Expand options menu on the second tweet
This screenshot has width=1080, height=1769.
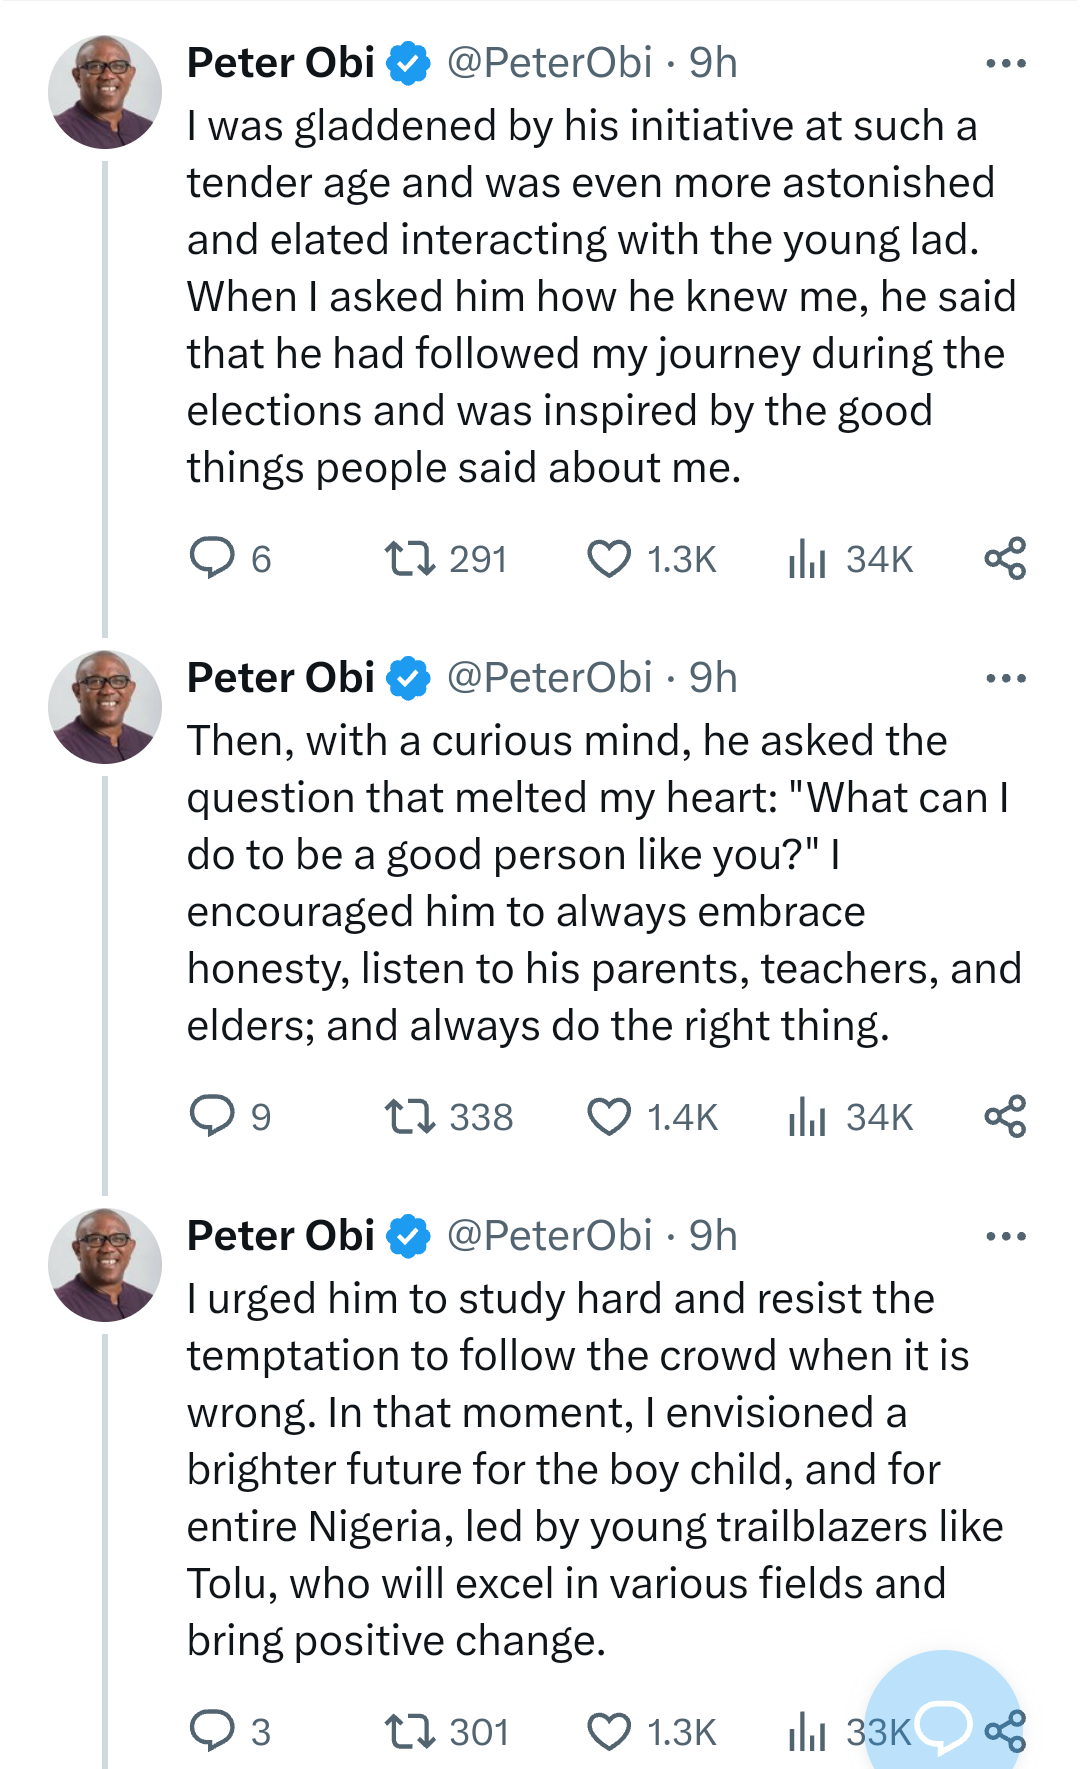(x=1005, y=678)
